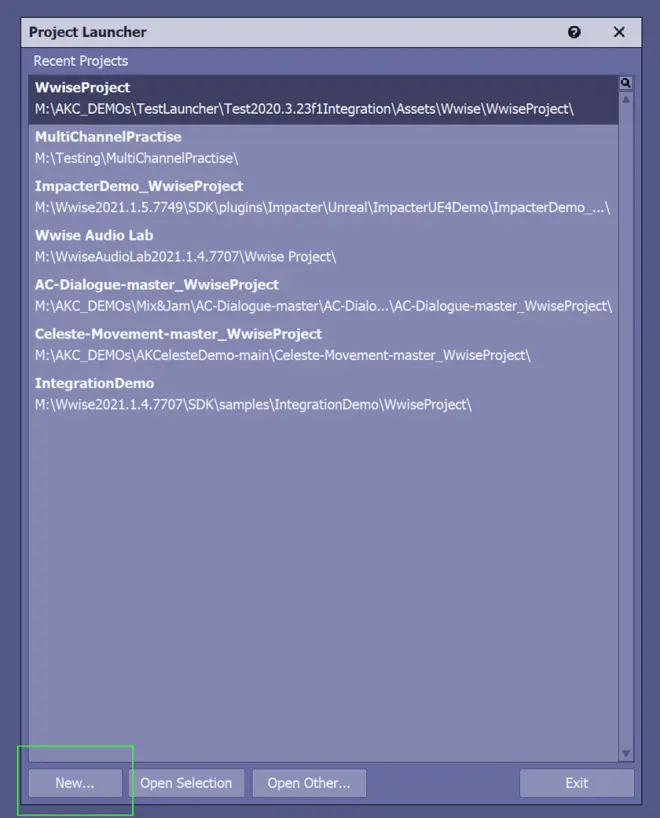Close the Project Launcher dialog
The height and width of the screenshot is (818, 660).
[619, 32]
